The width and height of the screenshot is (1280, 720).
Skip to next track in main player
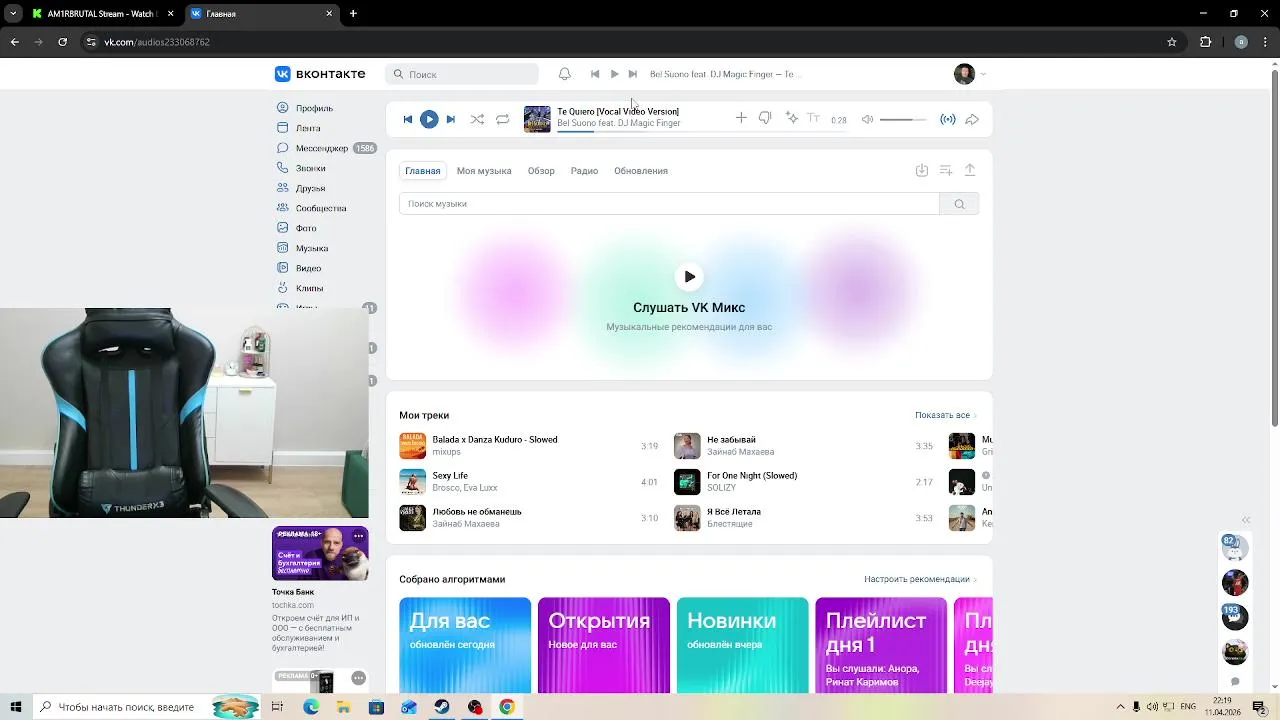coord(450,119)
